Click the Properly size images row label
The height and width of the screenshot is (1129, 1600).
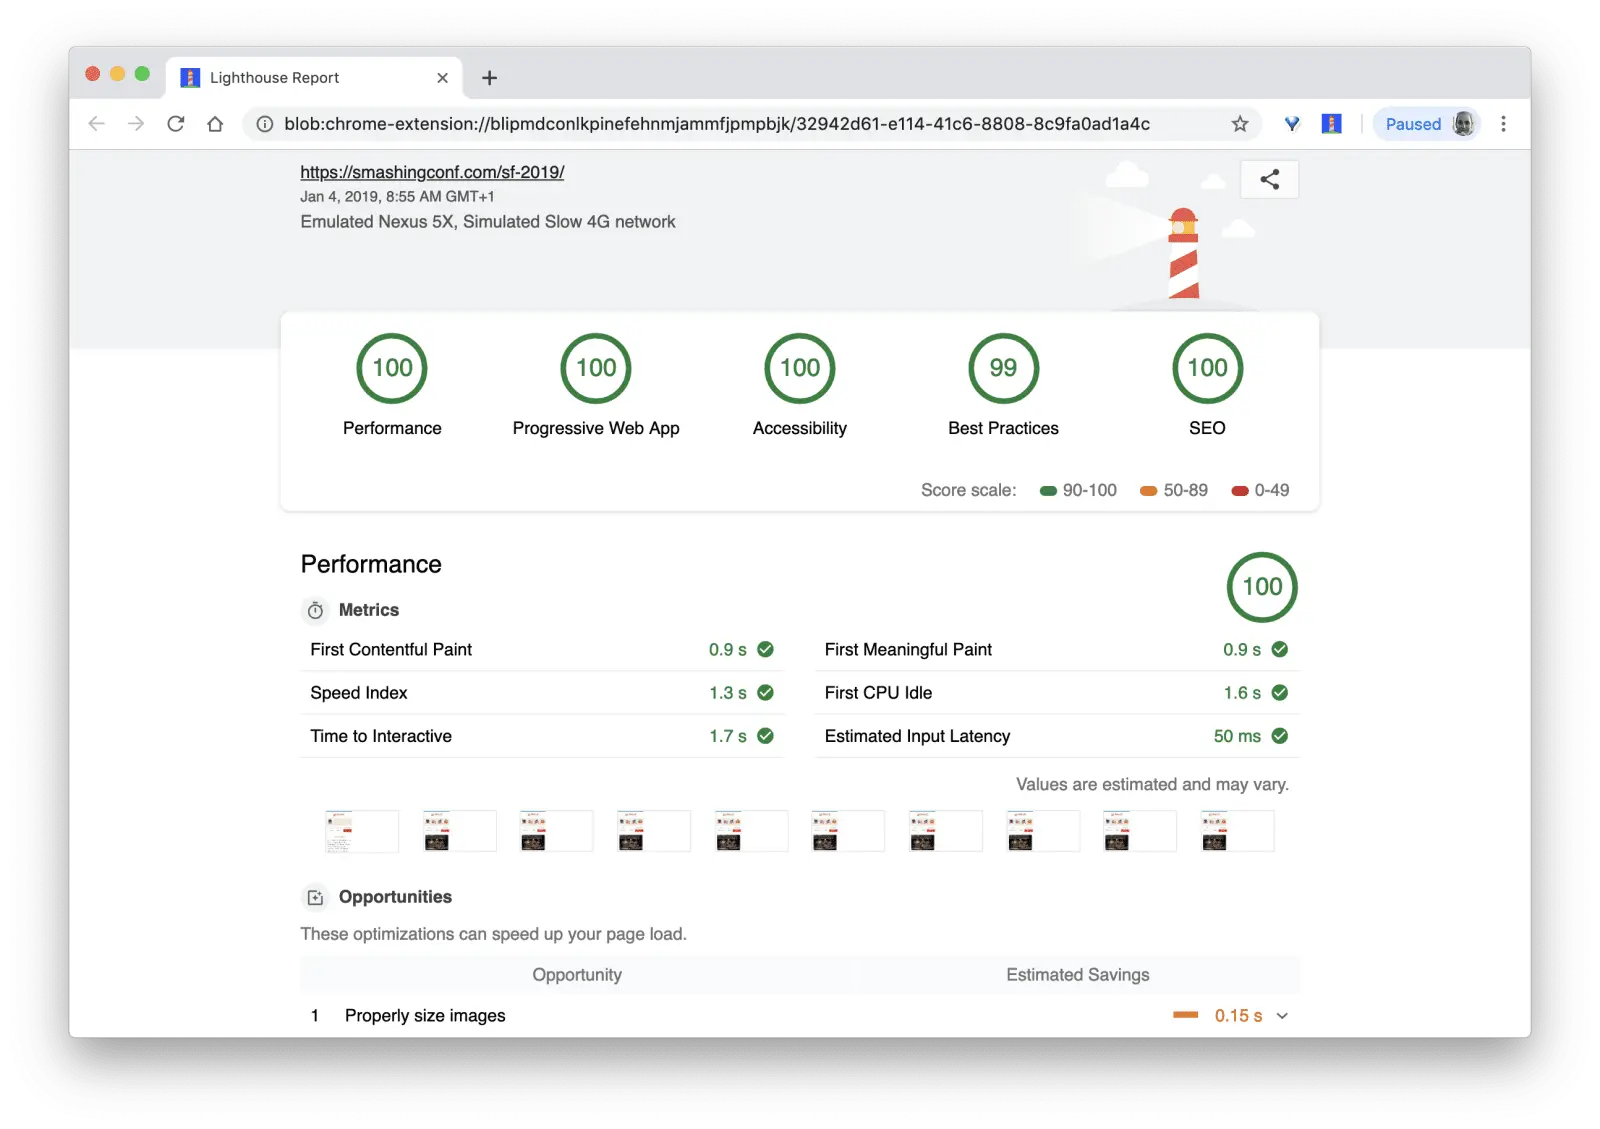click(x=425, y=1016)
